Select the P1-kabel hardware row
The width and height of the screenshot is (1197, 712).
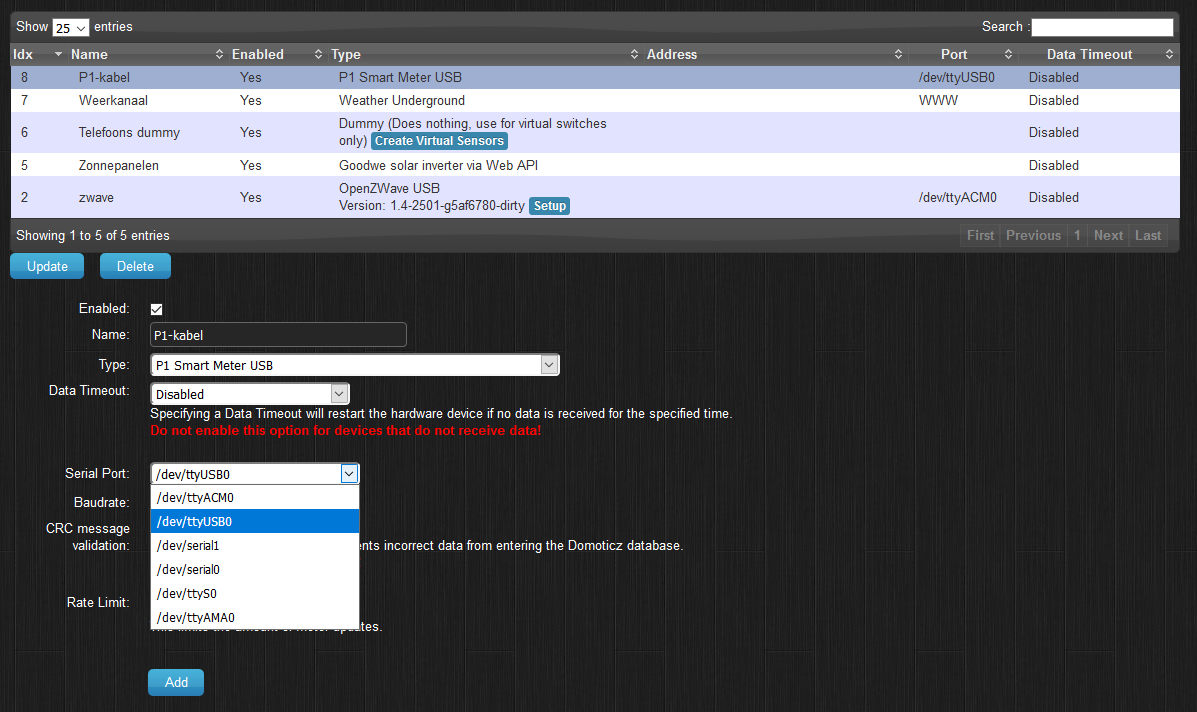(595, 78)
